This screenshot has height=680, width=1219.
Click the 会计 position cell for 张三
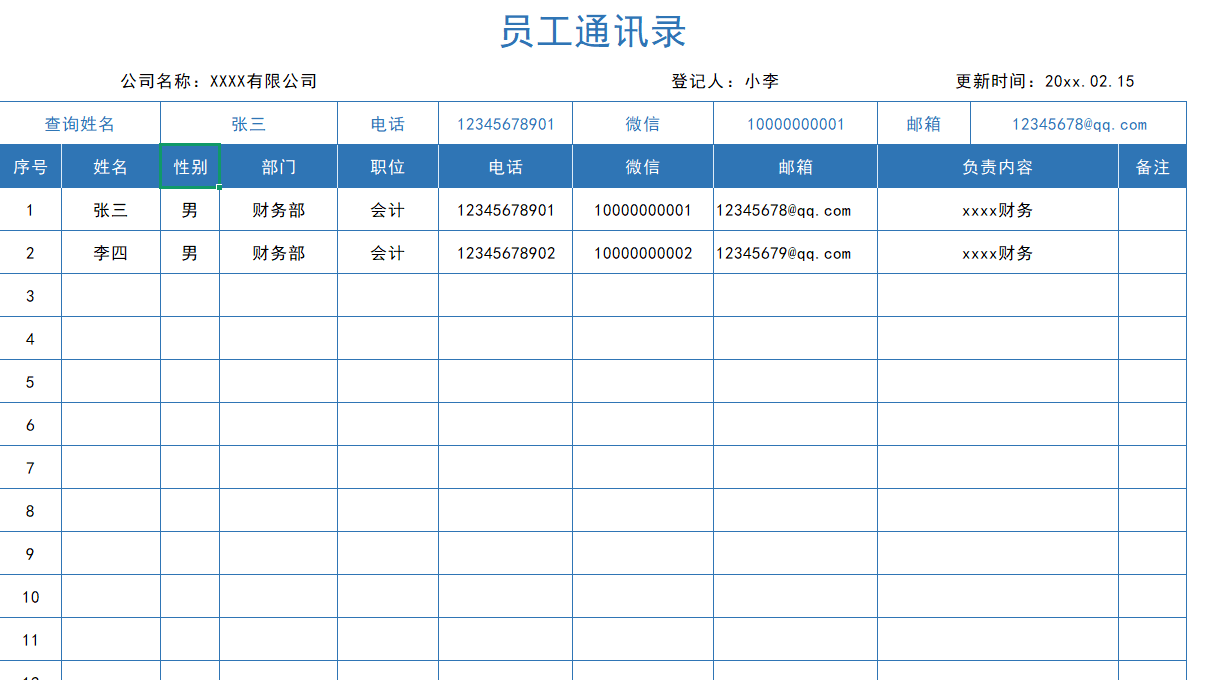click(388, 210)
